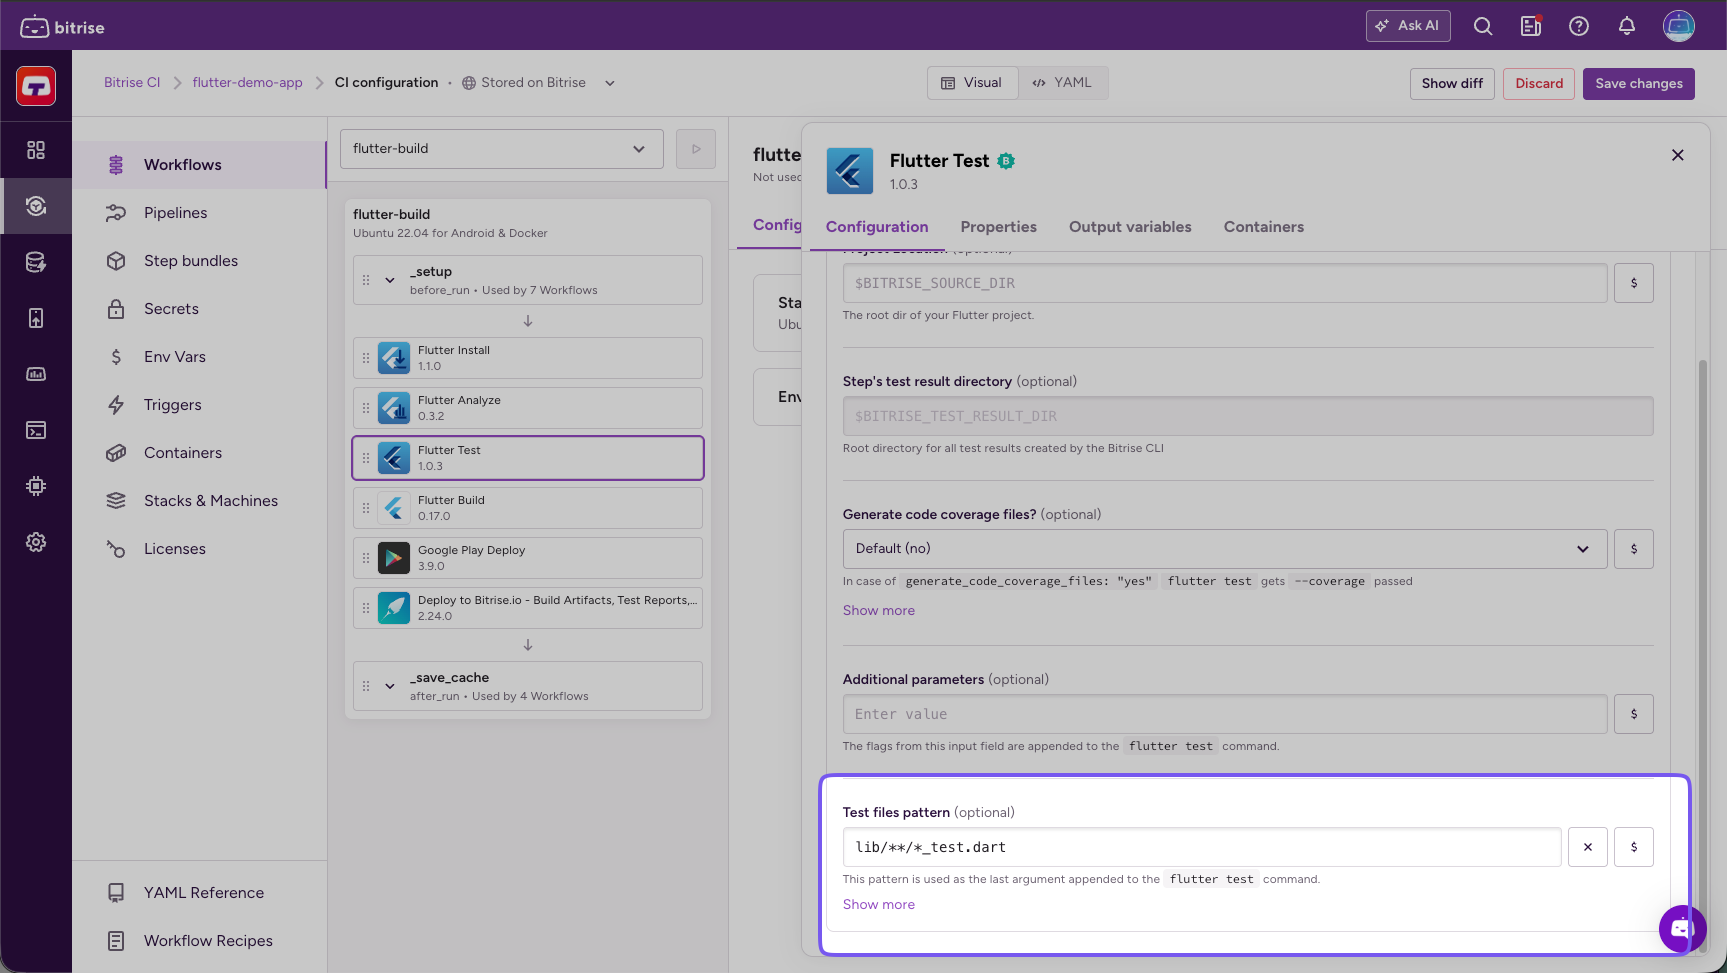Insert variable into Project location field
Viewport: 1727px width, 973px height.
[1634, 283]
